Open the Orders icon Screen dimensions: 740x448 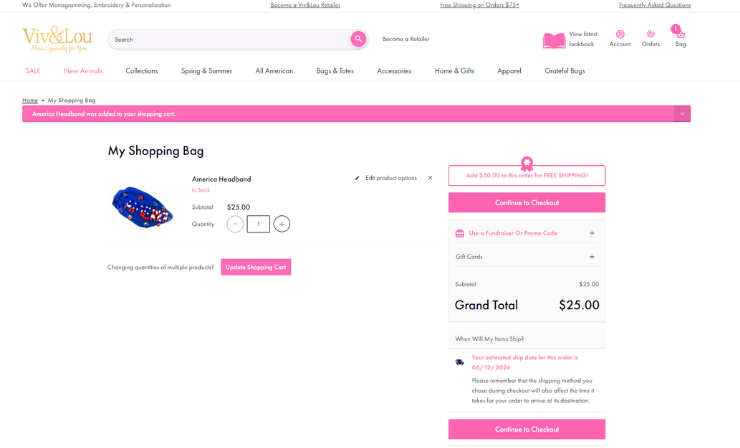650,35
